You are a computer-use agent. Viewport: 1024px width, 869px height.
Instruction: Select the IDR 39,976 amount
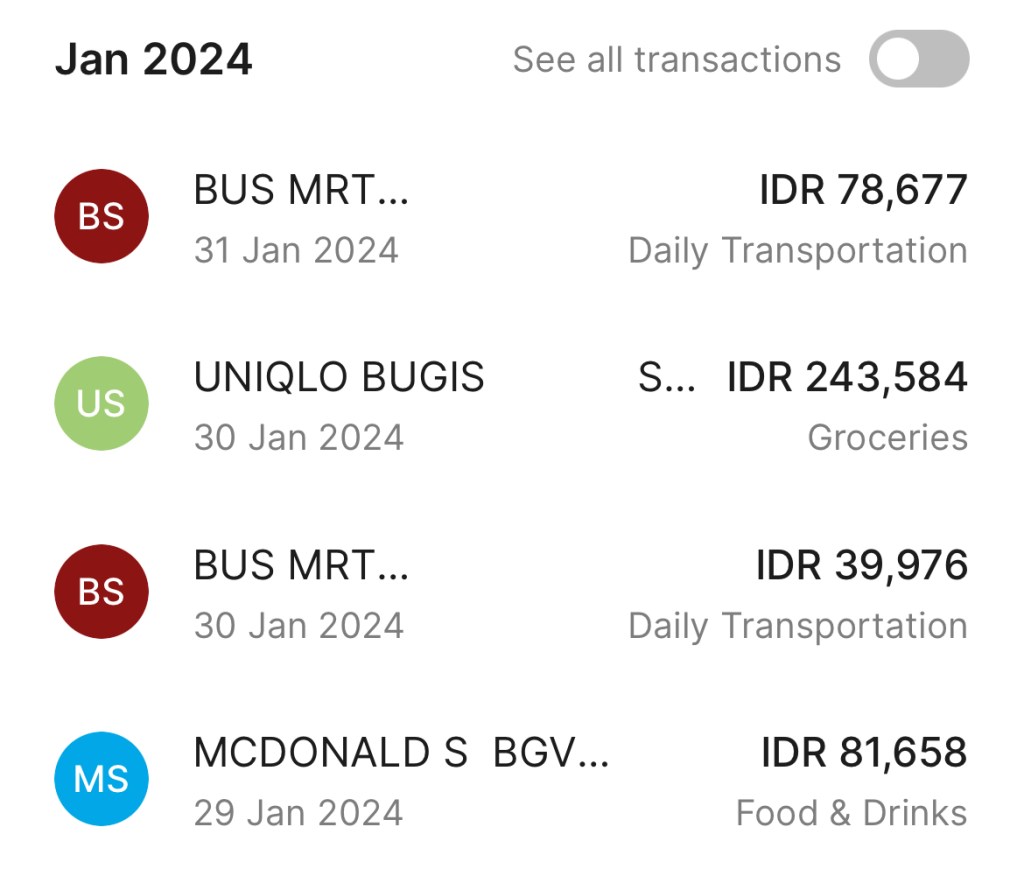pos(862,565)
